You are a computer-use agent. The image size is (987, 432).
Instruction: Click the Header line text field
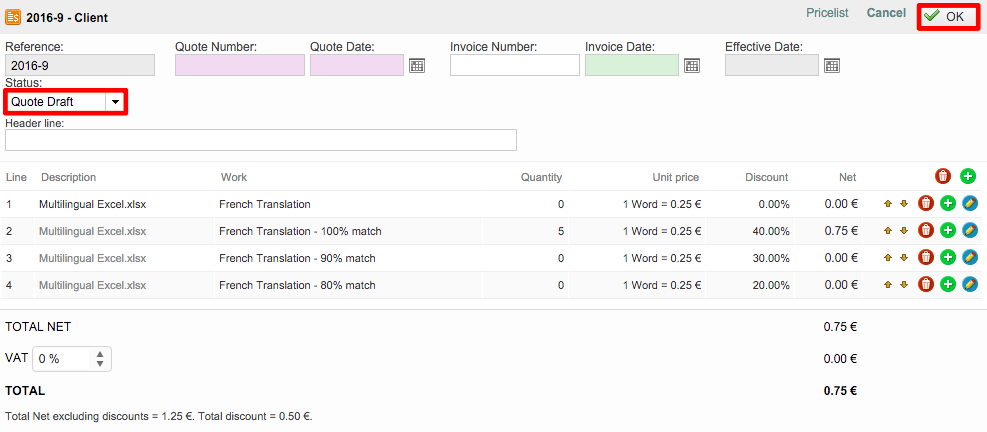tap(260, 140)
